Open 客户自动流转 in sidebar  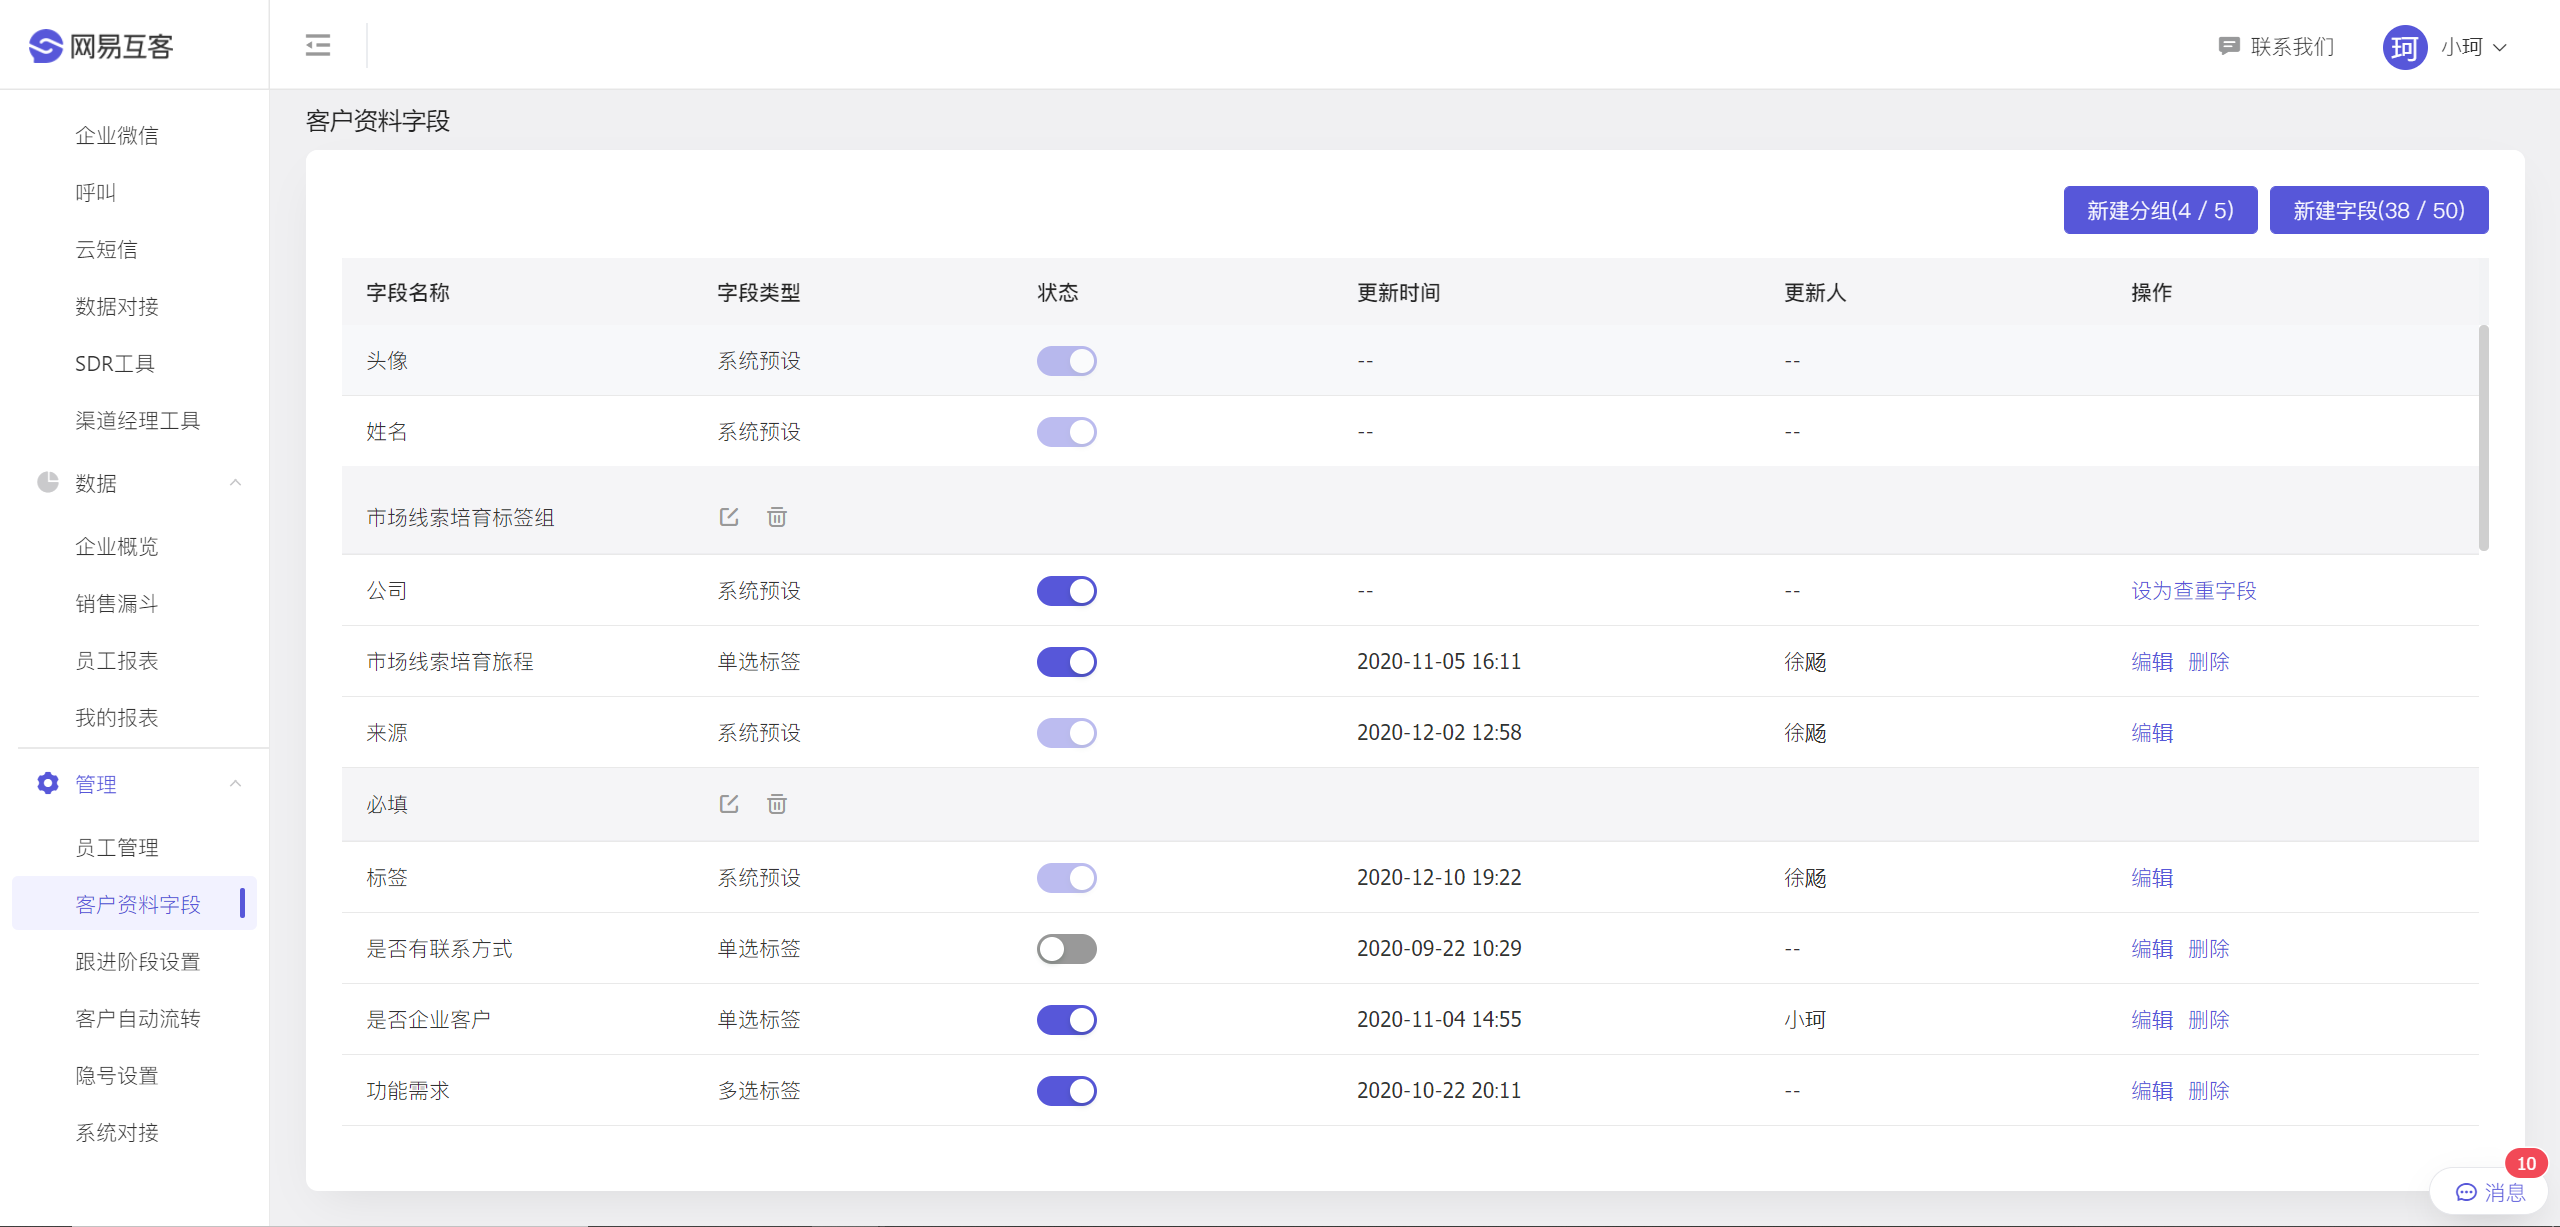click(x=138, y=1018)
